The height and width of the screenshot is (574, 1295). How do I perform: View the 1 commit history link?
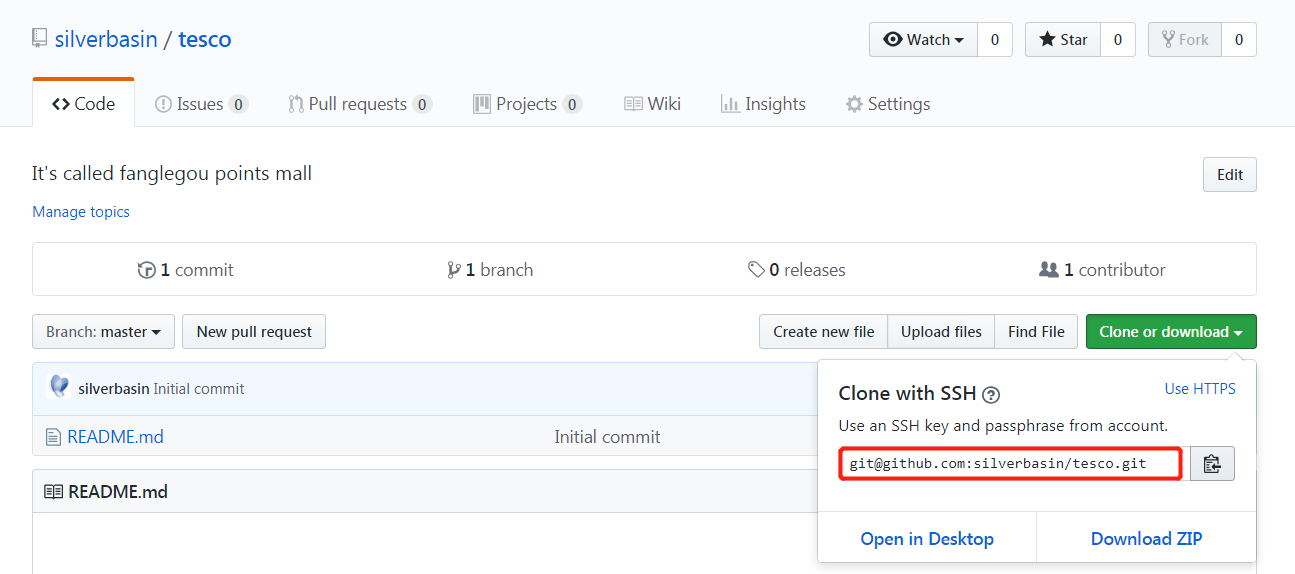point(185,270)
